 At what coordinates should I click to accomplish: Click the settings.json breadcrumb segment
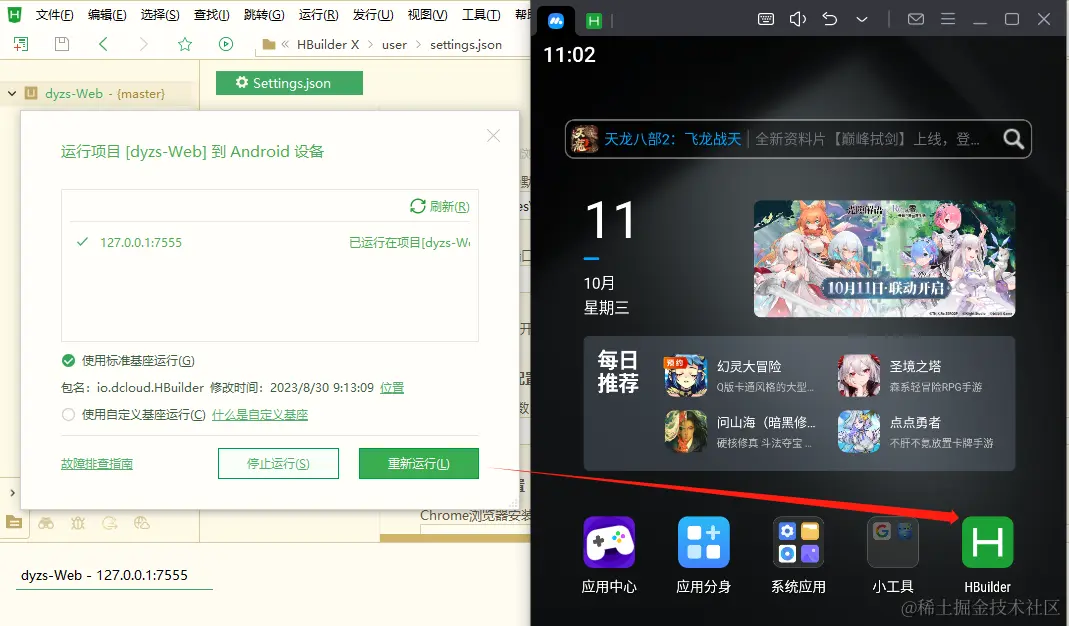[x=466, y=45]
